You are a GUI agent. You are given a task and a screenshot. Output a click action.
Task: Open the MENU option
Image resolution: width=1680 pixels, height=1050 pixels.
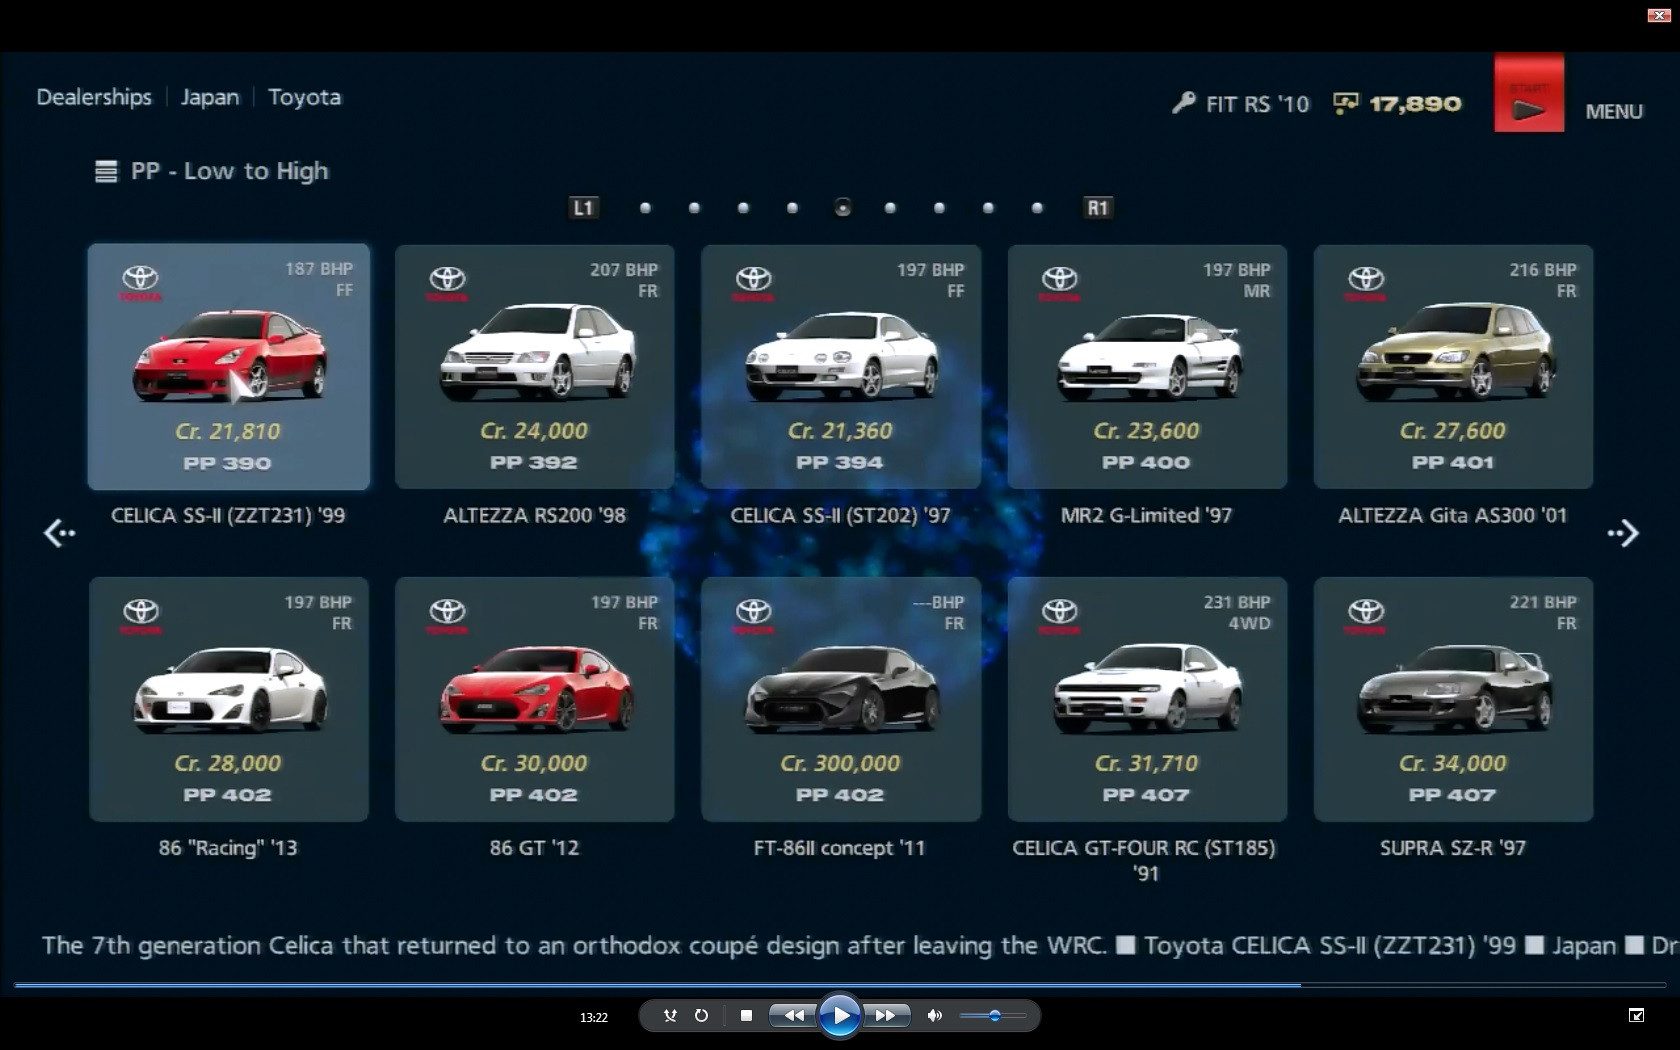pyautogui.click(x=1614, y=112)
